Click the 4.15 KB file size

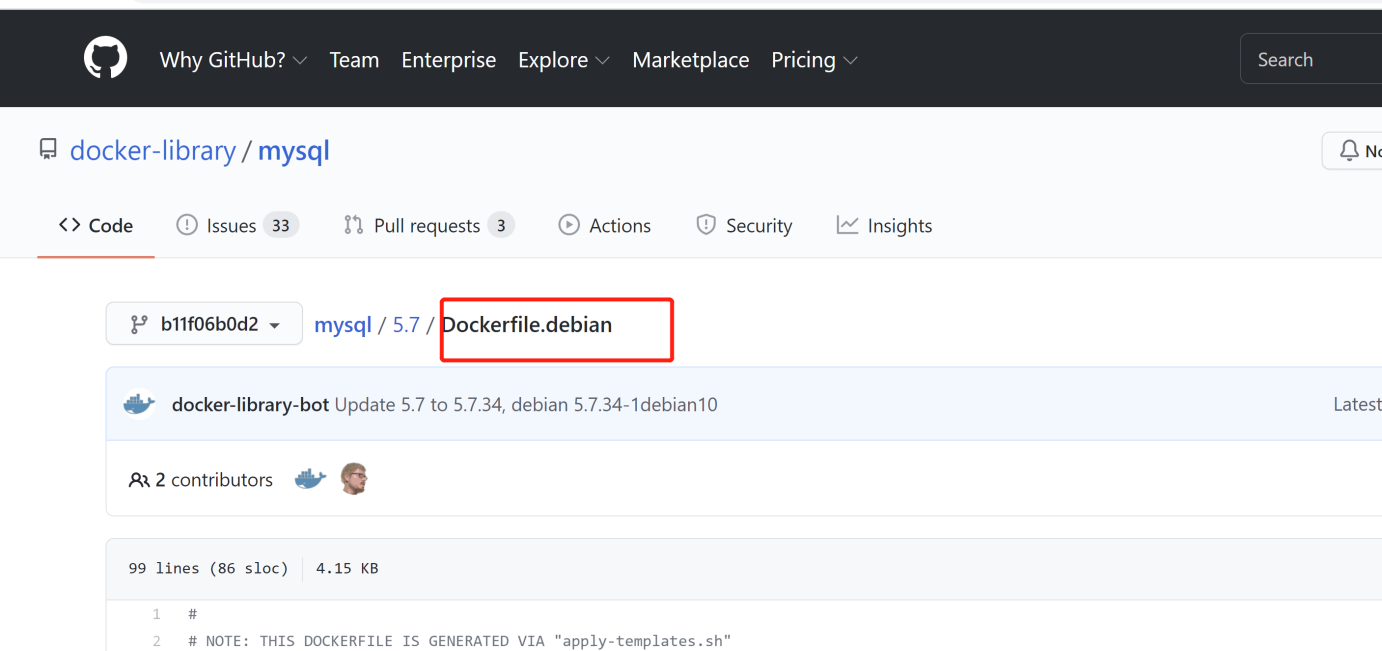(347, 568)
